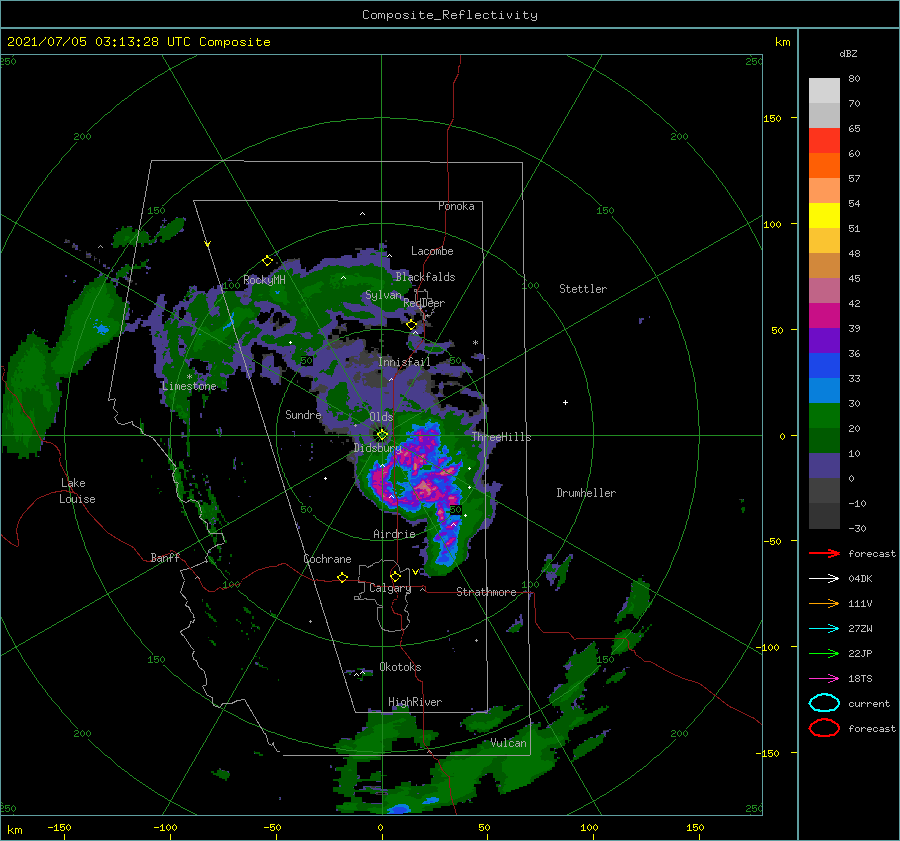Click the Composite_Reflectivity title text
Viewport: 900px width, 841px height.
click(x=450, y=15)
